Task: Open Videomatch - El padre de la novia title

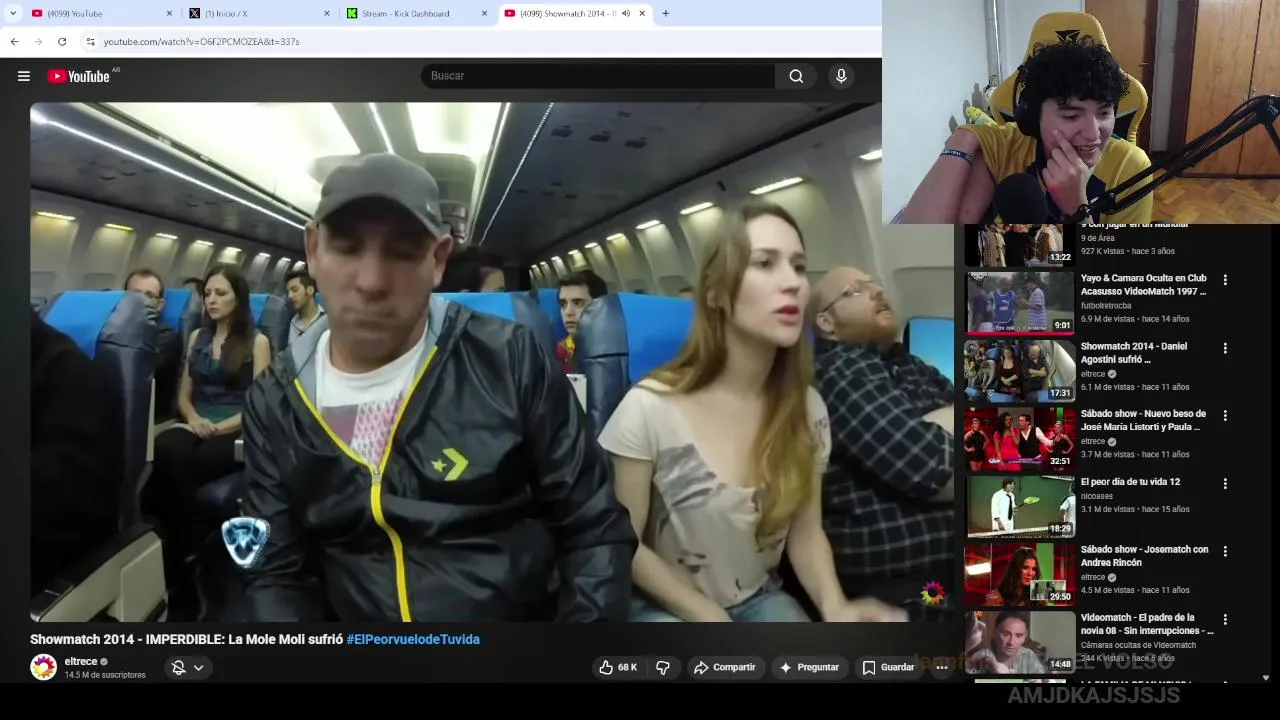Action: tap(1147, 624)
